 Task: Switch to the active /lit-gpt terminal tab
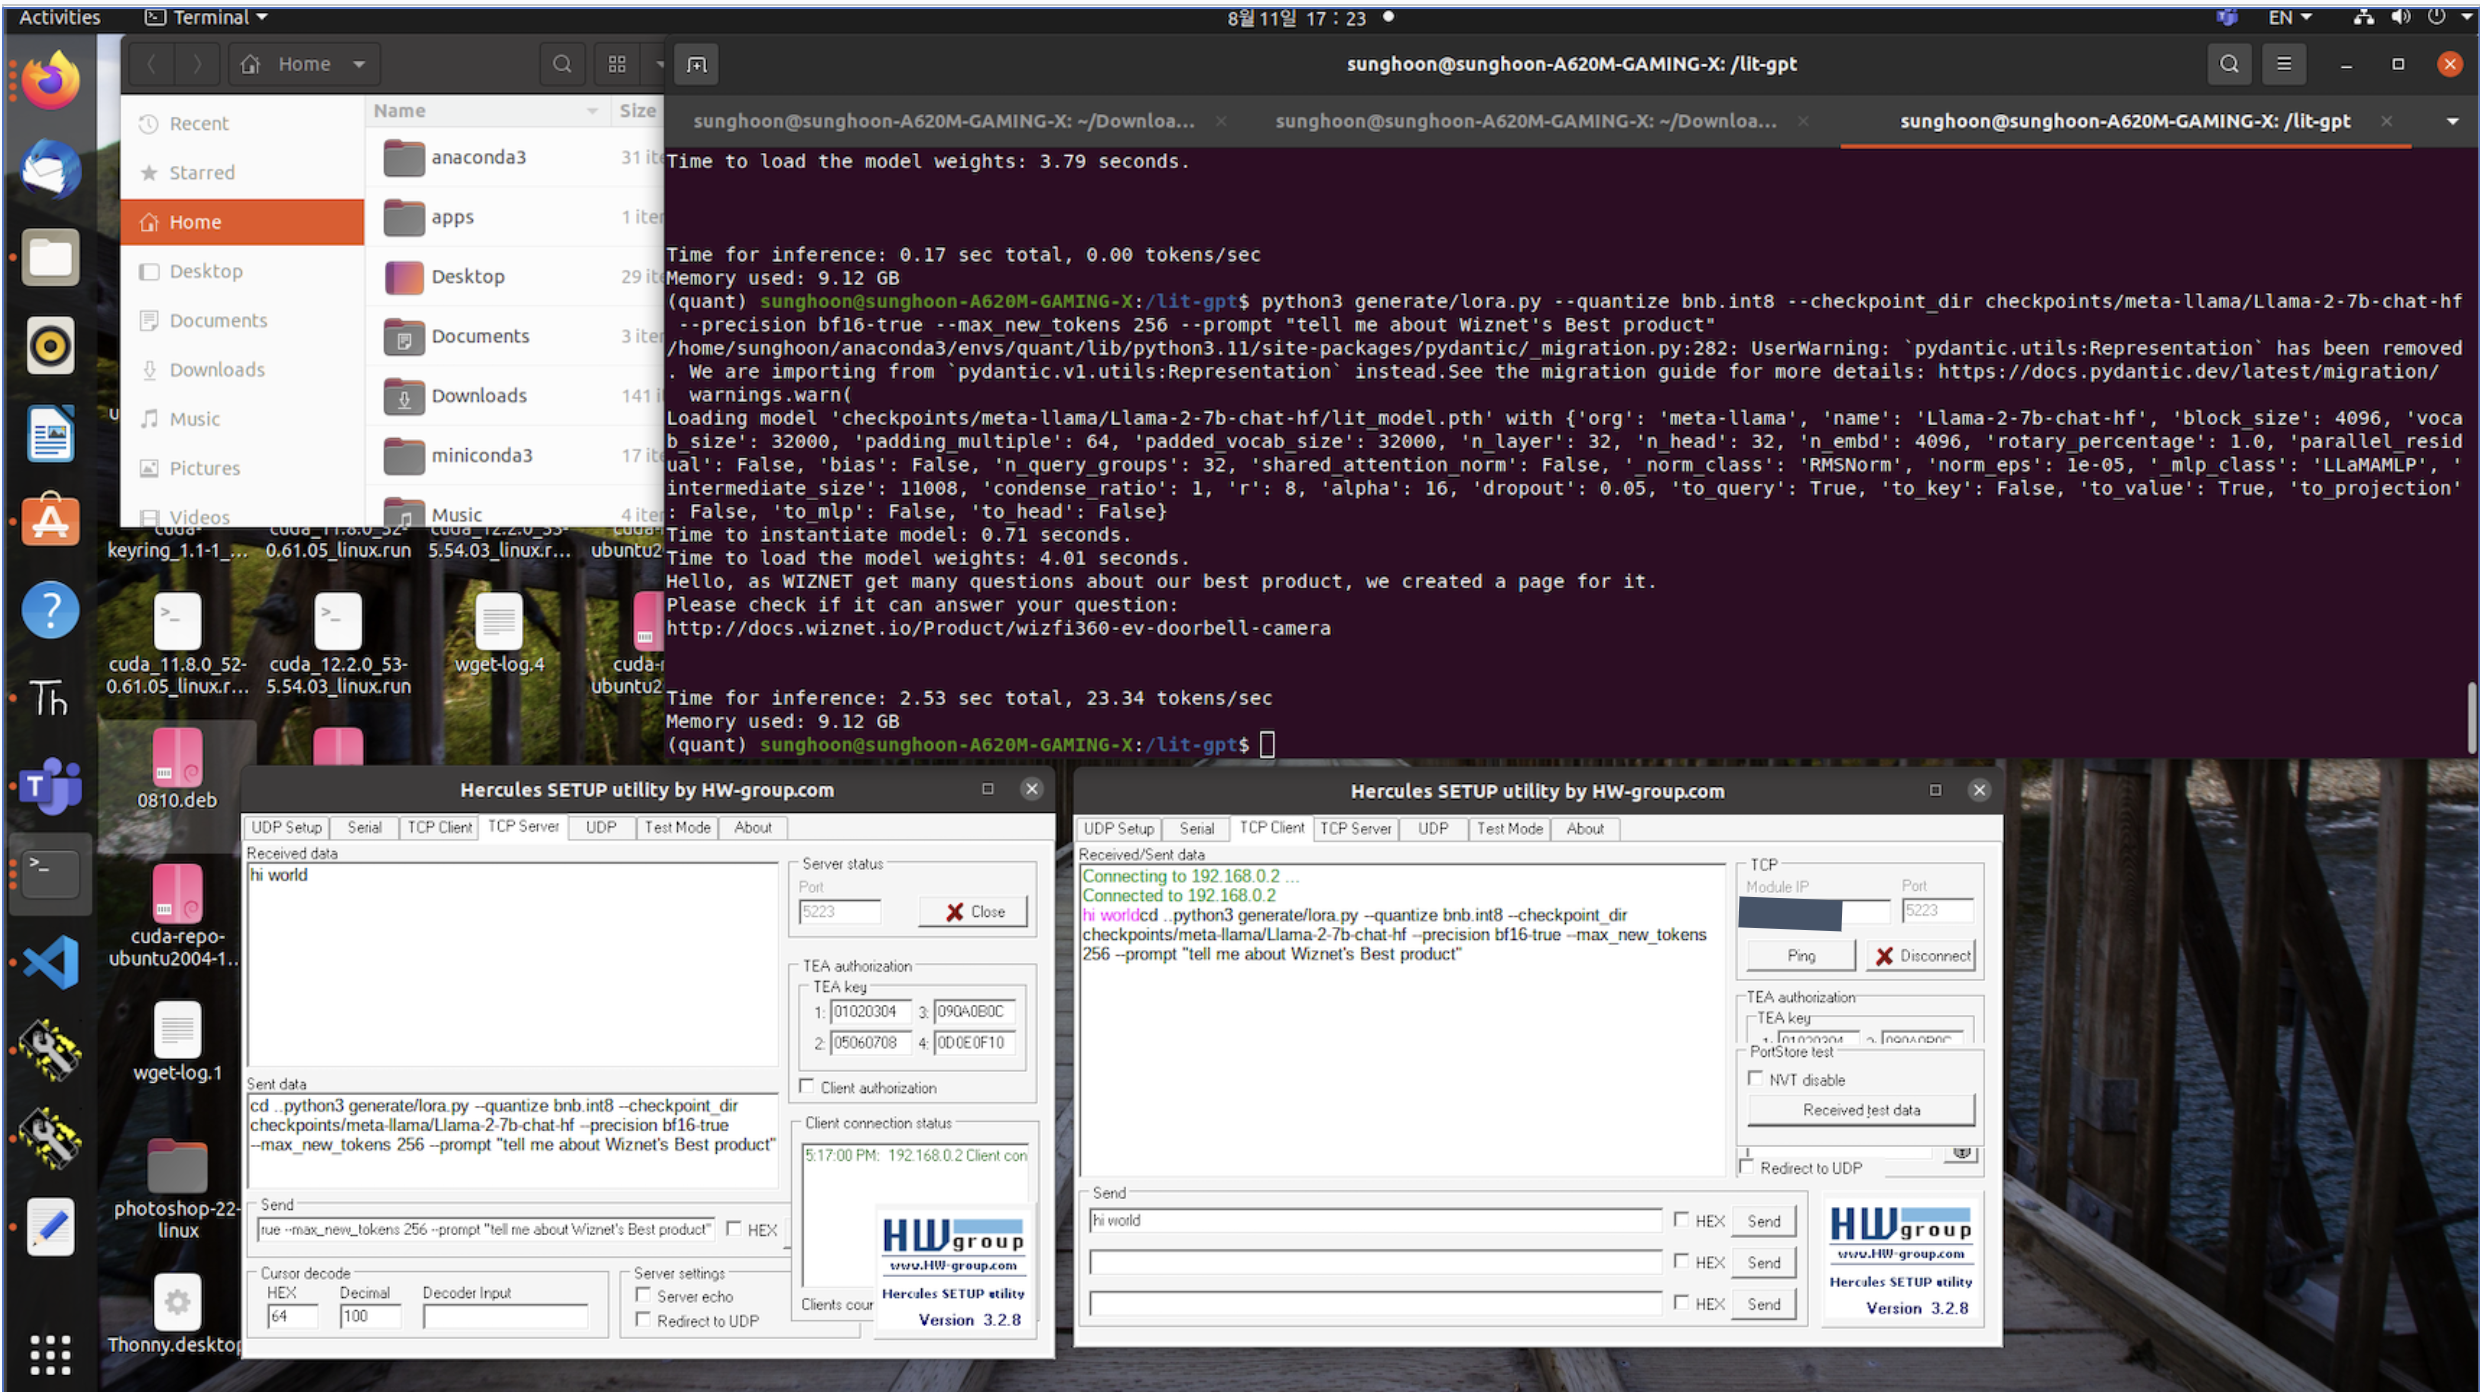point(2125,121)
